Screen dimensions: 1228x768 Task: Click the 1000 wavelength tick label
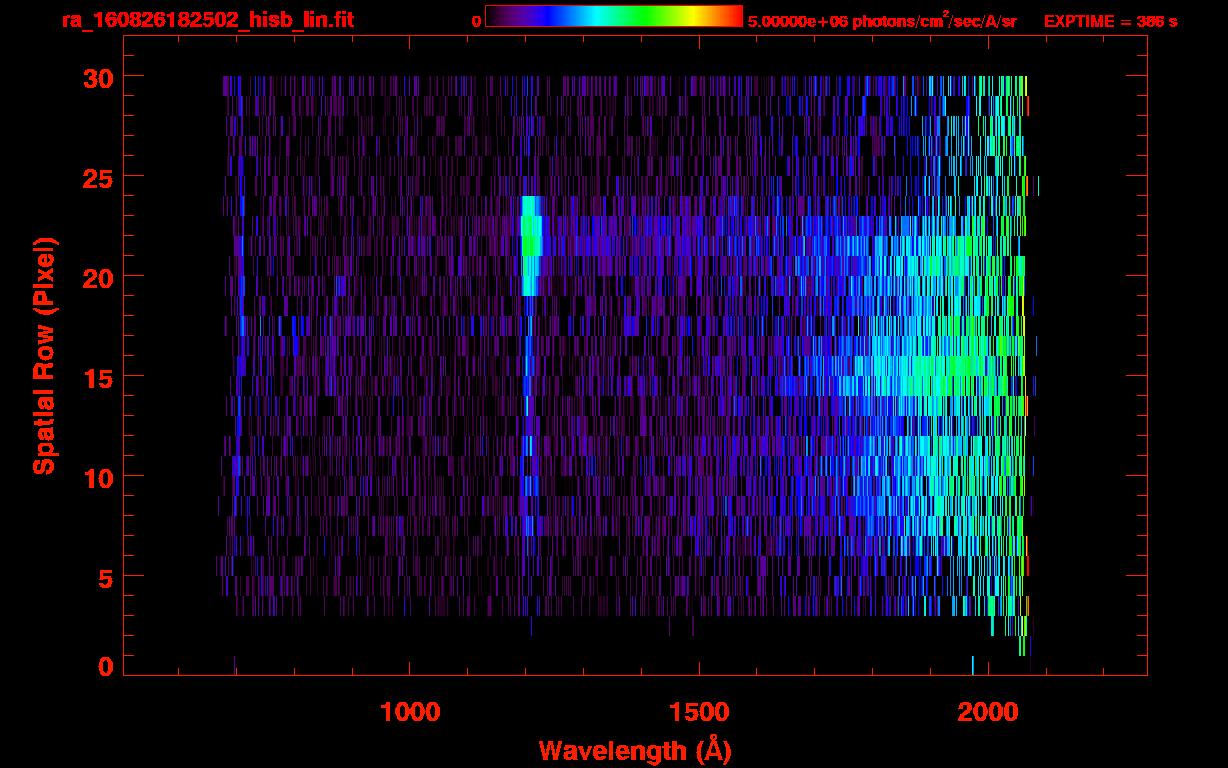(x=410, y=711)
